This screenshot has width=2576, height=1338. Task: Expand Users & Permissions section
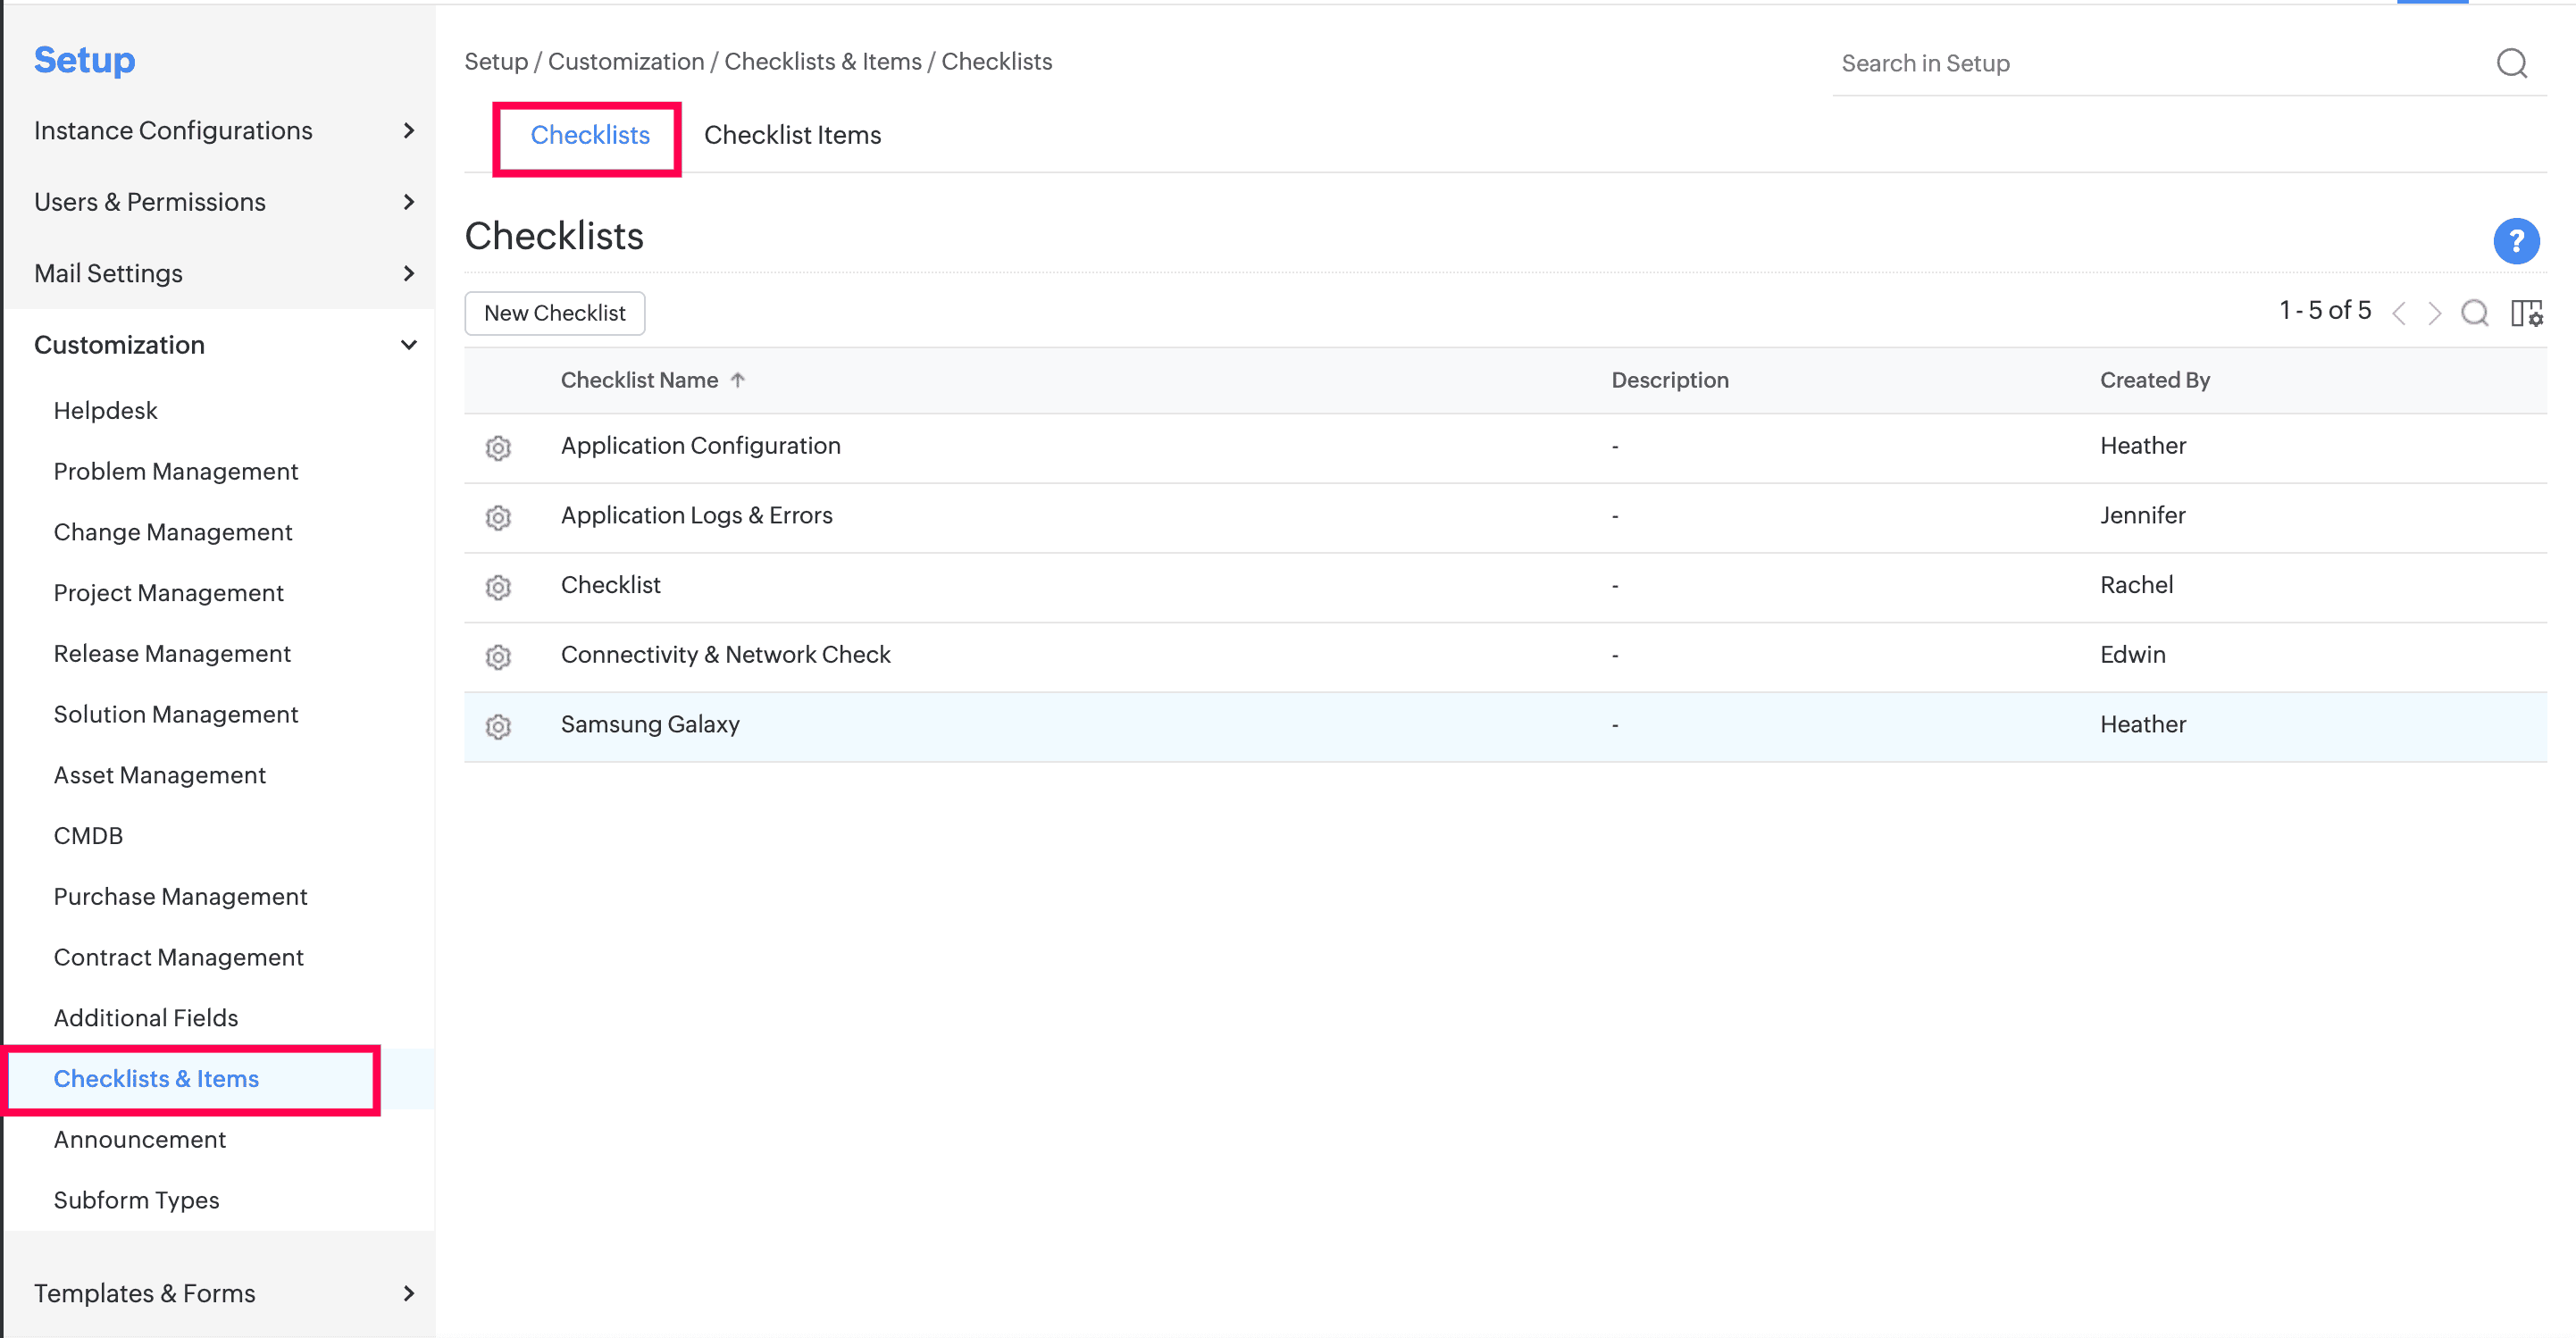coord(408,202)
